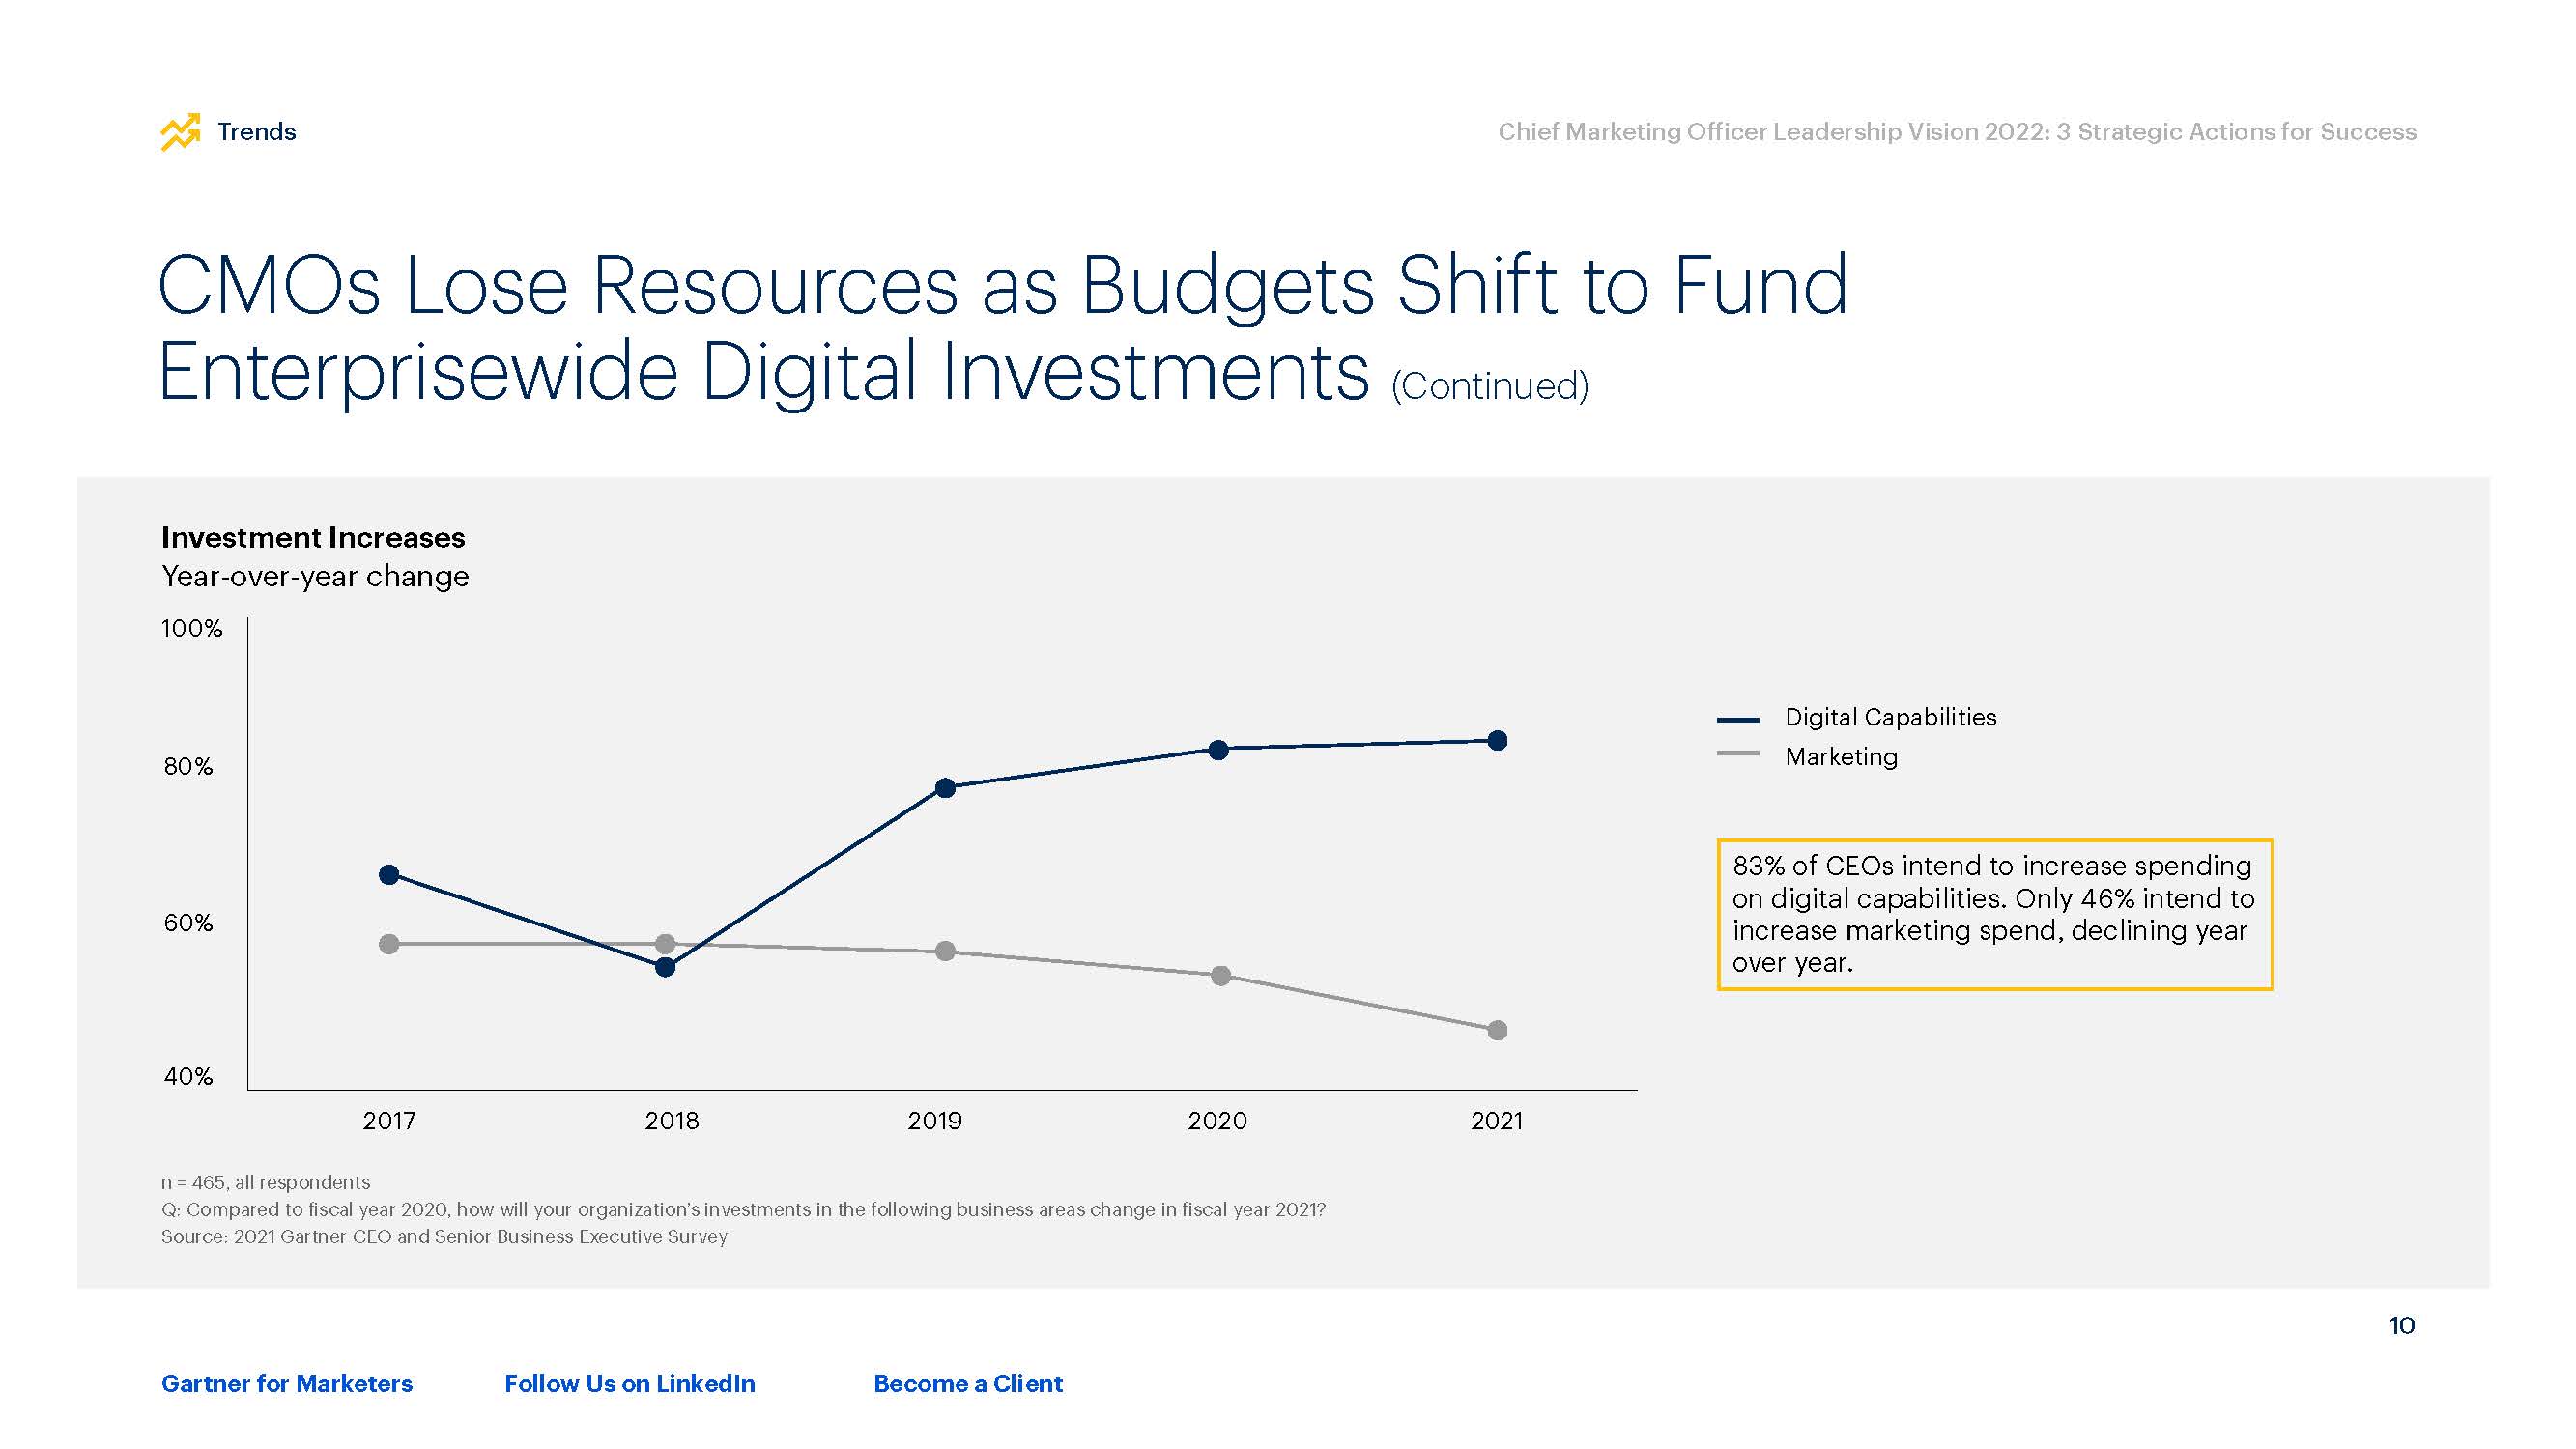This screenshot has width=2576, height=1449.
Task: Click the Digital Capabilities 2018 data point
Action: 665,967
